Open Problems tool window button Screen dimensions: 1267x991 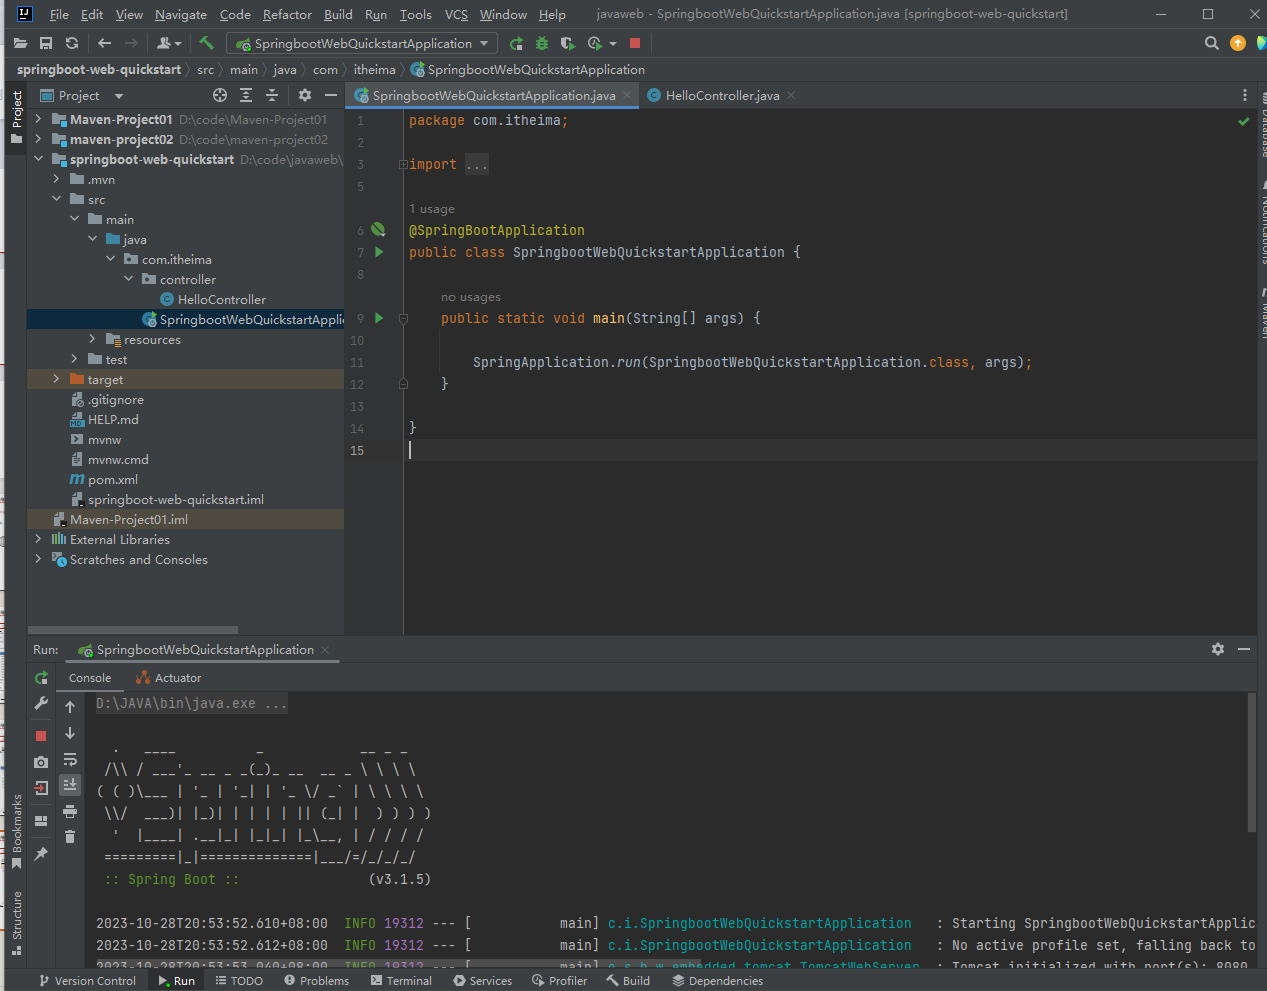point(316,981)
